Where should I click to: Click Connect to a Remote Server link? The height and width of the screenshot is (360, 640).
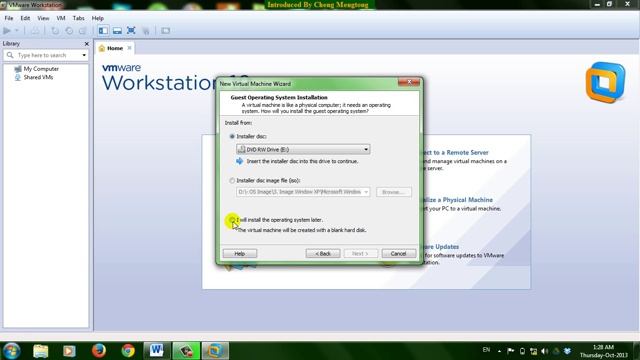pos(455,153)
